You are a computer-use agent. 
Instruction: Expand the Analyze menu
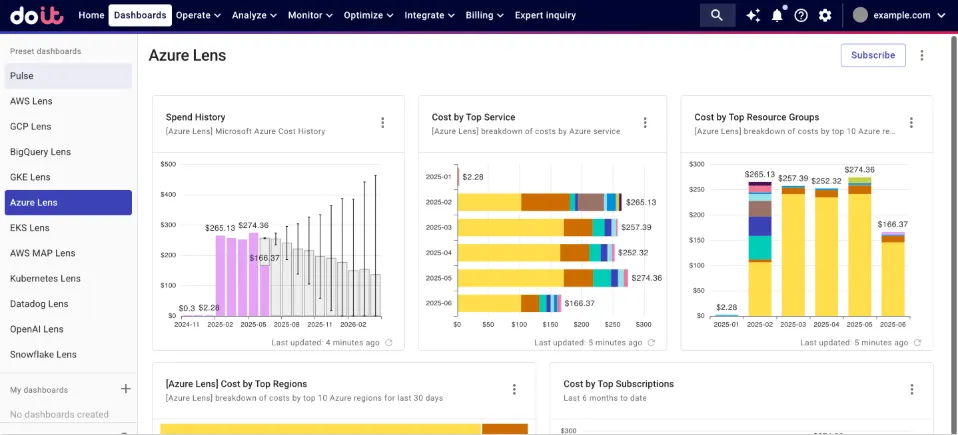[254, 15]
